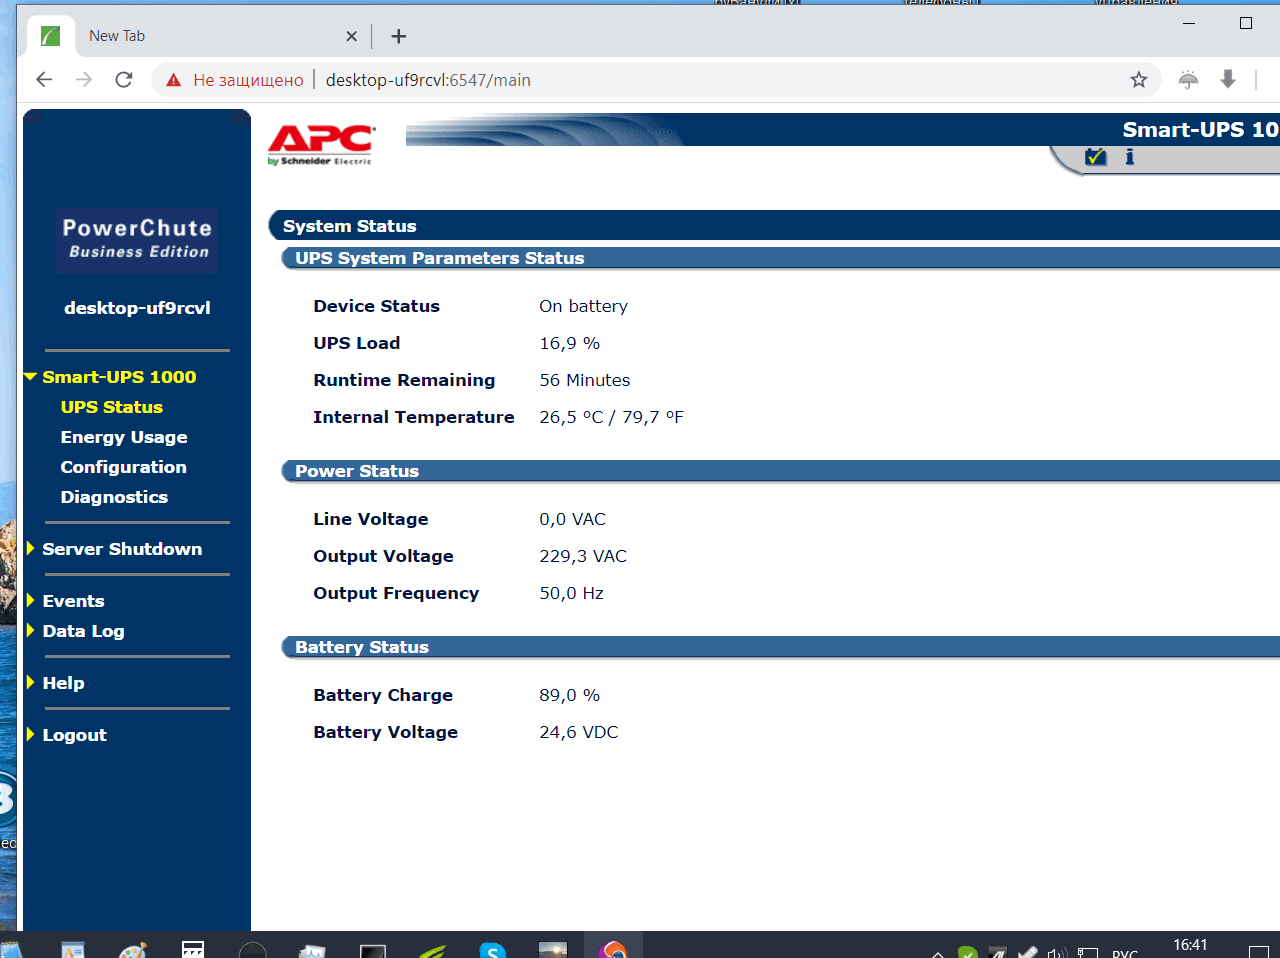Click the address bar URL field

(x=428, y=80)
